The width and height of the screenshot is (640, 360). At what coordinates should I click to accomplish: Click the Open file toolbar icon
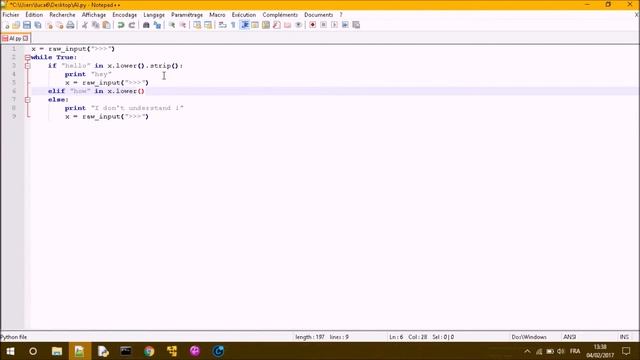[x=16, y=25]
